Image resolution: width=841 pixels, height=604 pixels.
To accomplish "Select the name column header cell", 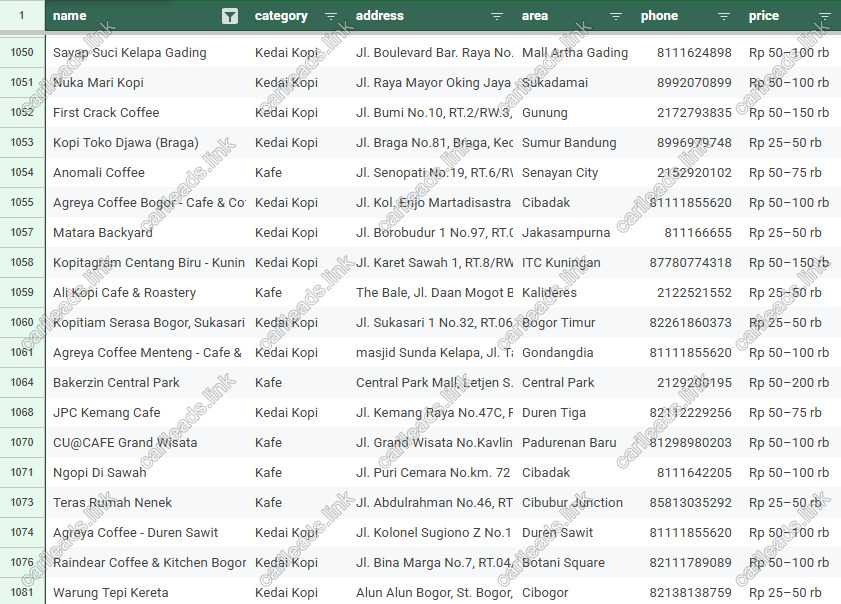I will point(146,16).
